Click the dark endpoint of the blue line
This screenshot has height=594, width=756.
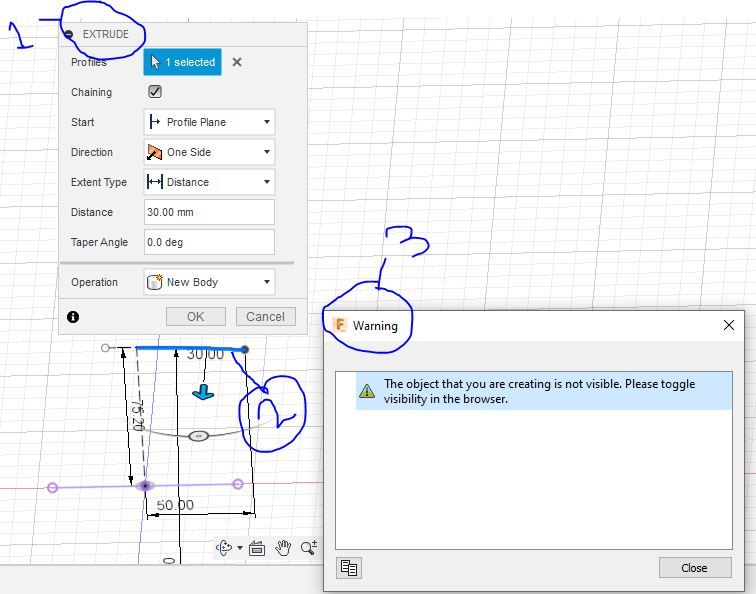(x=245, y=349)
